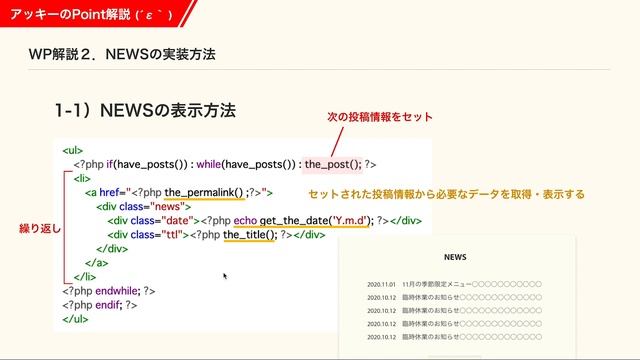Image resolution: width=640 pixels, height=360 pixels.
Task: Click the red note '次の投稿情報をセット'
Action: [x=380, y=117]
